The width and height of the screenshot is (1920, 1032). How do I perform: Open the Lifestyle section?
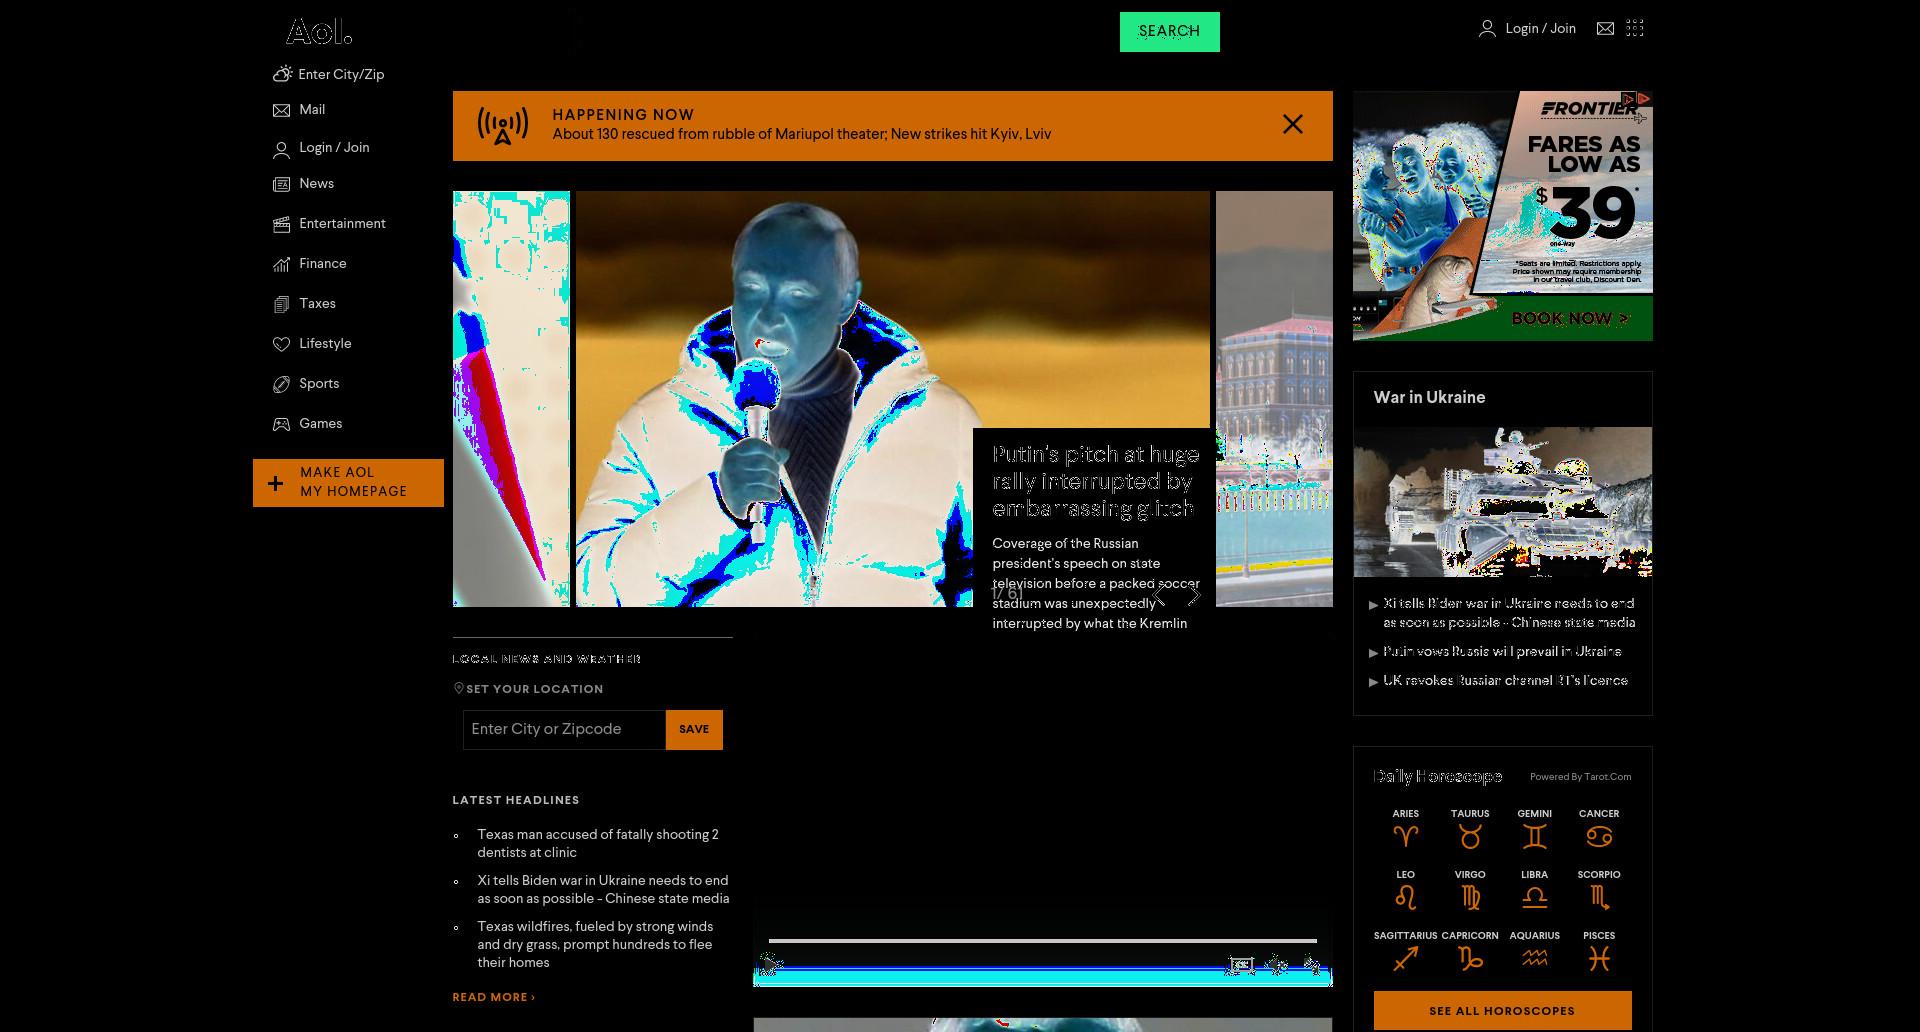pyautogui.click(x=325, y=344)
